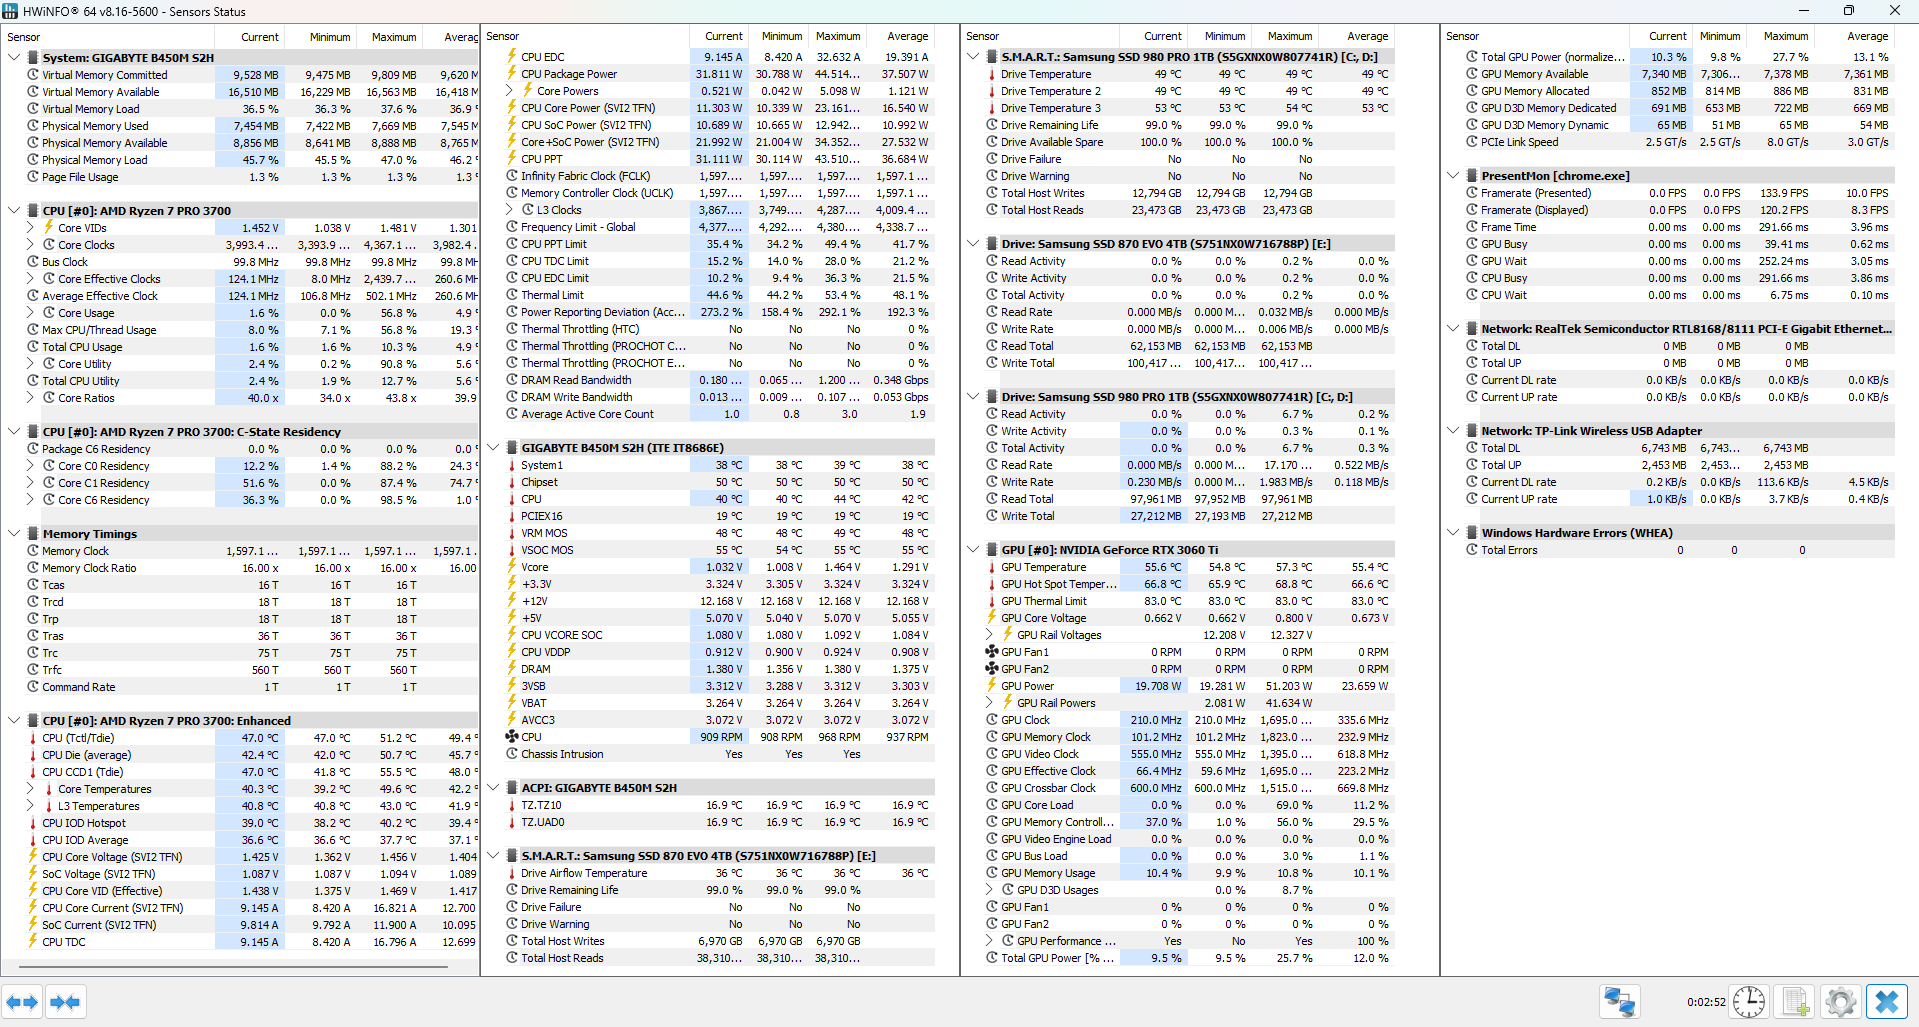
Task: Click third panel's Sensor column header
Action: click(x=1040, y=36)
